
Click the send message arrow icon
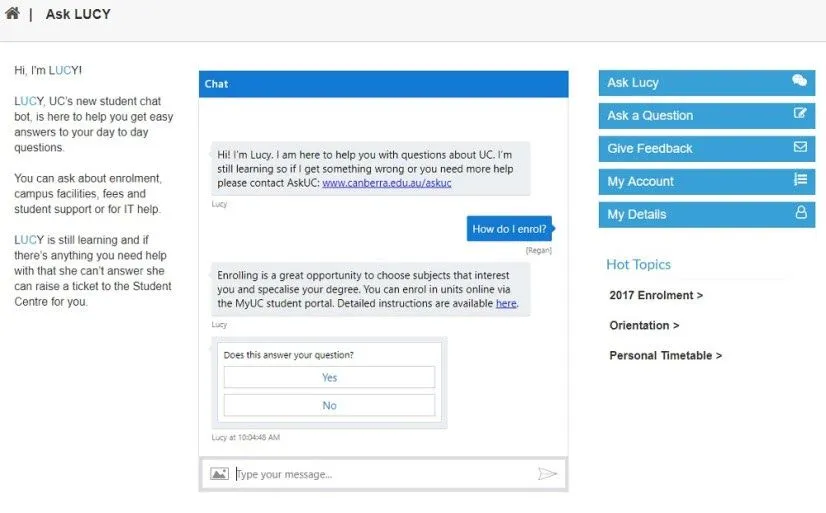[x=547, y=473]
